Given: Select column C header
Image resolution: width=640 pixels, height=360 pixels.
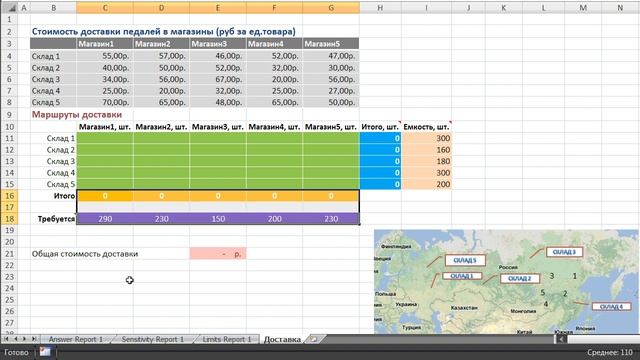Looking at the screenshot, I should [105, 8].
